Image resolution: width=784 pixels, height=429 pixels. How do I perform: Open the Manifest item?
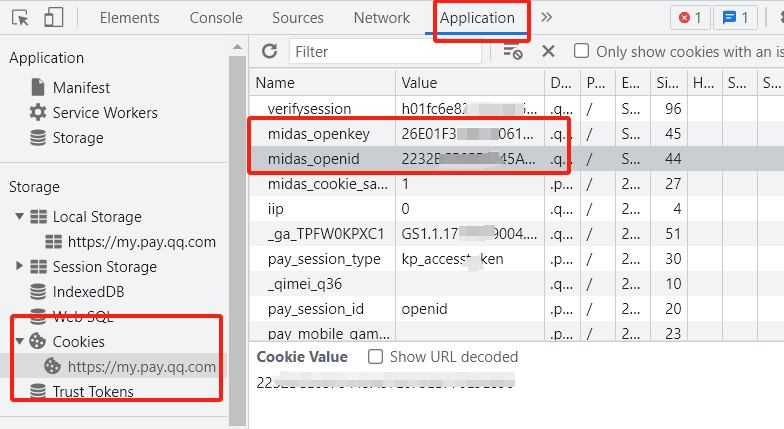81,88
